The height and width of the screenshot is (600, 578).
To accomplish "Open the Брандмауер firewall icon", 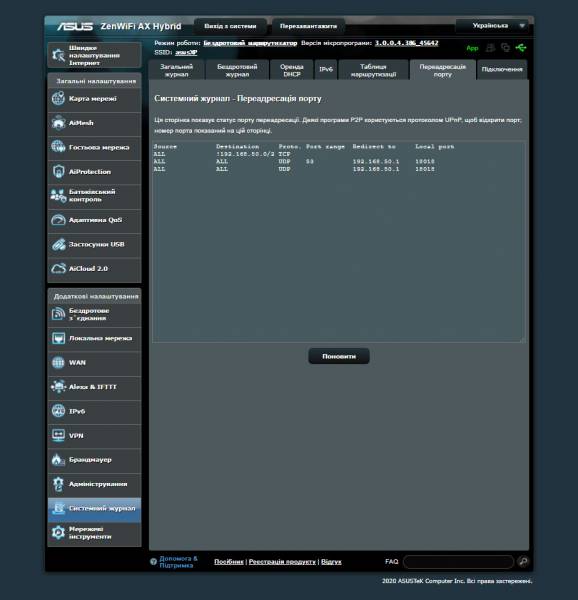I will [x=58, y=460].
